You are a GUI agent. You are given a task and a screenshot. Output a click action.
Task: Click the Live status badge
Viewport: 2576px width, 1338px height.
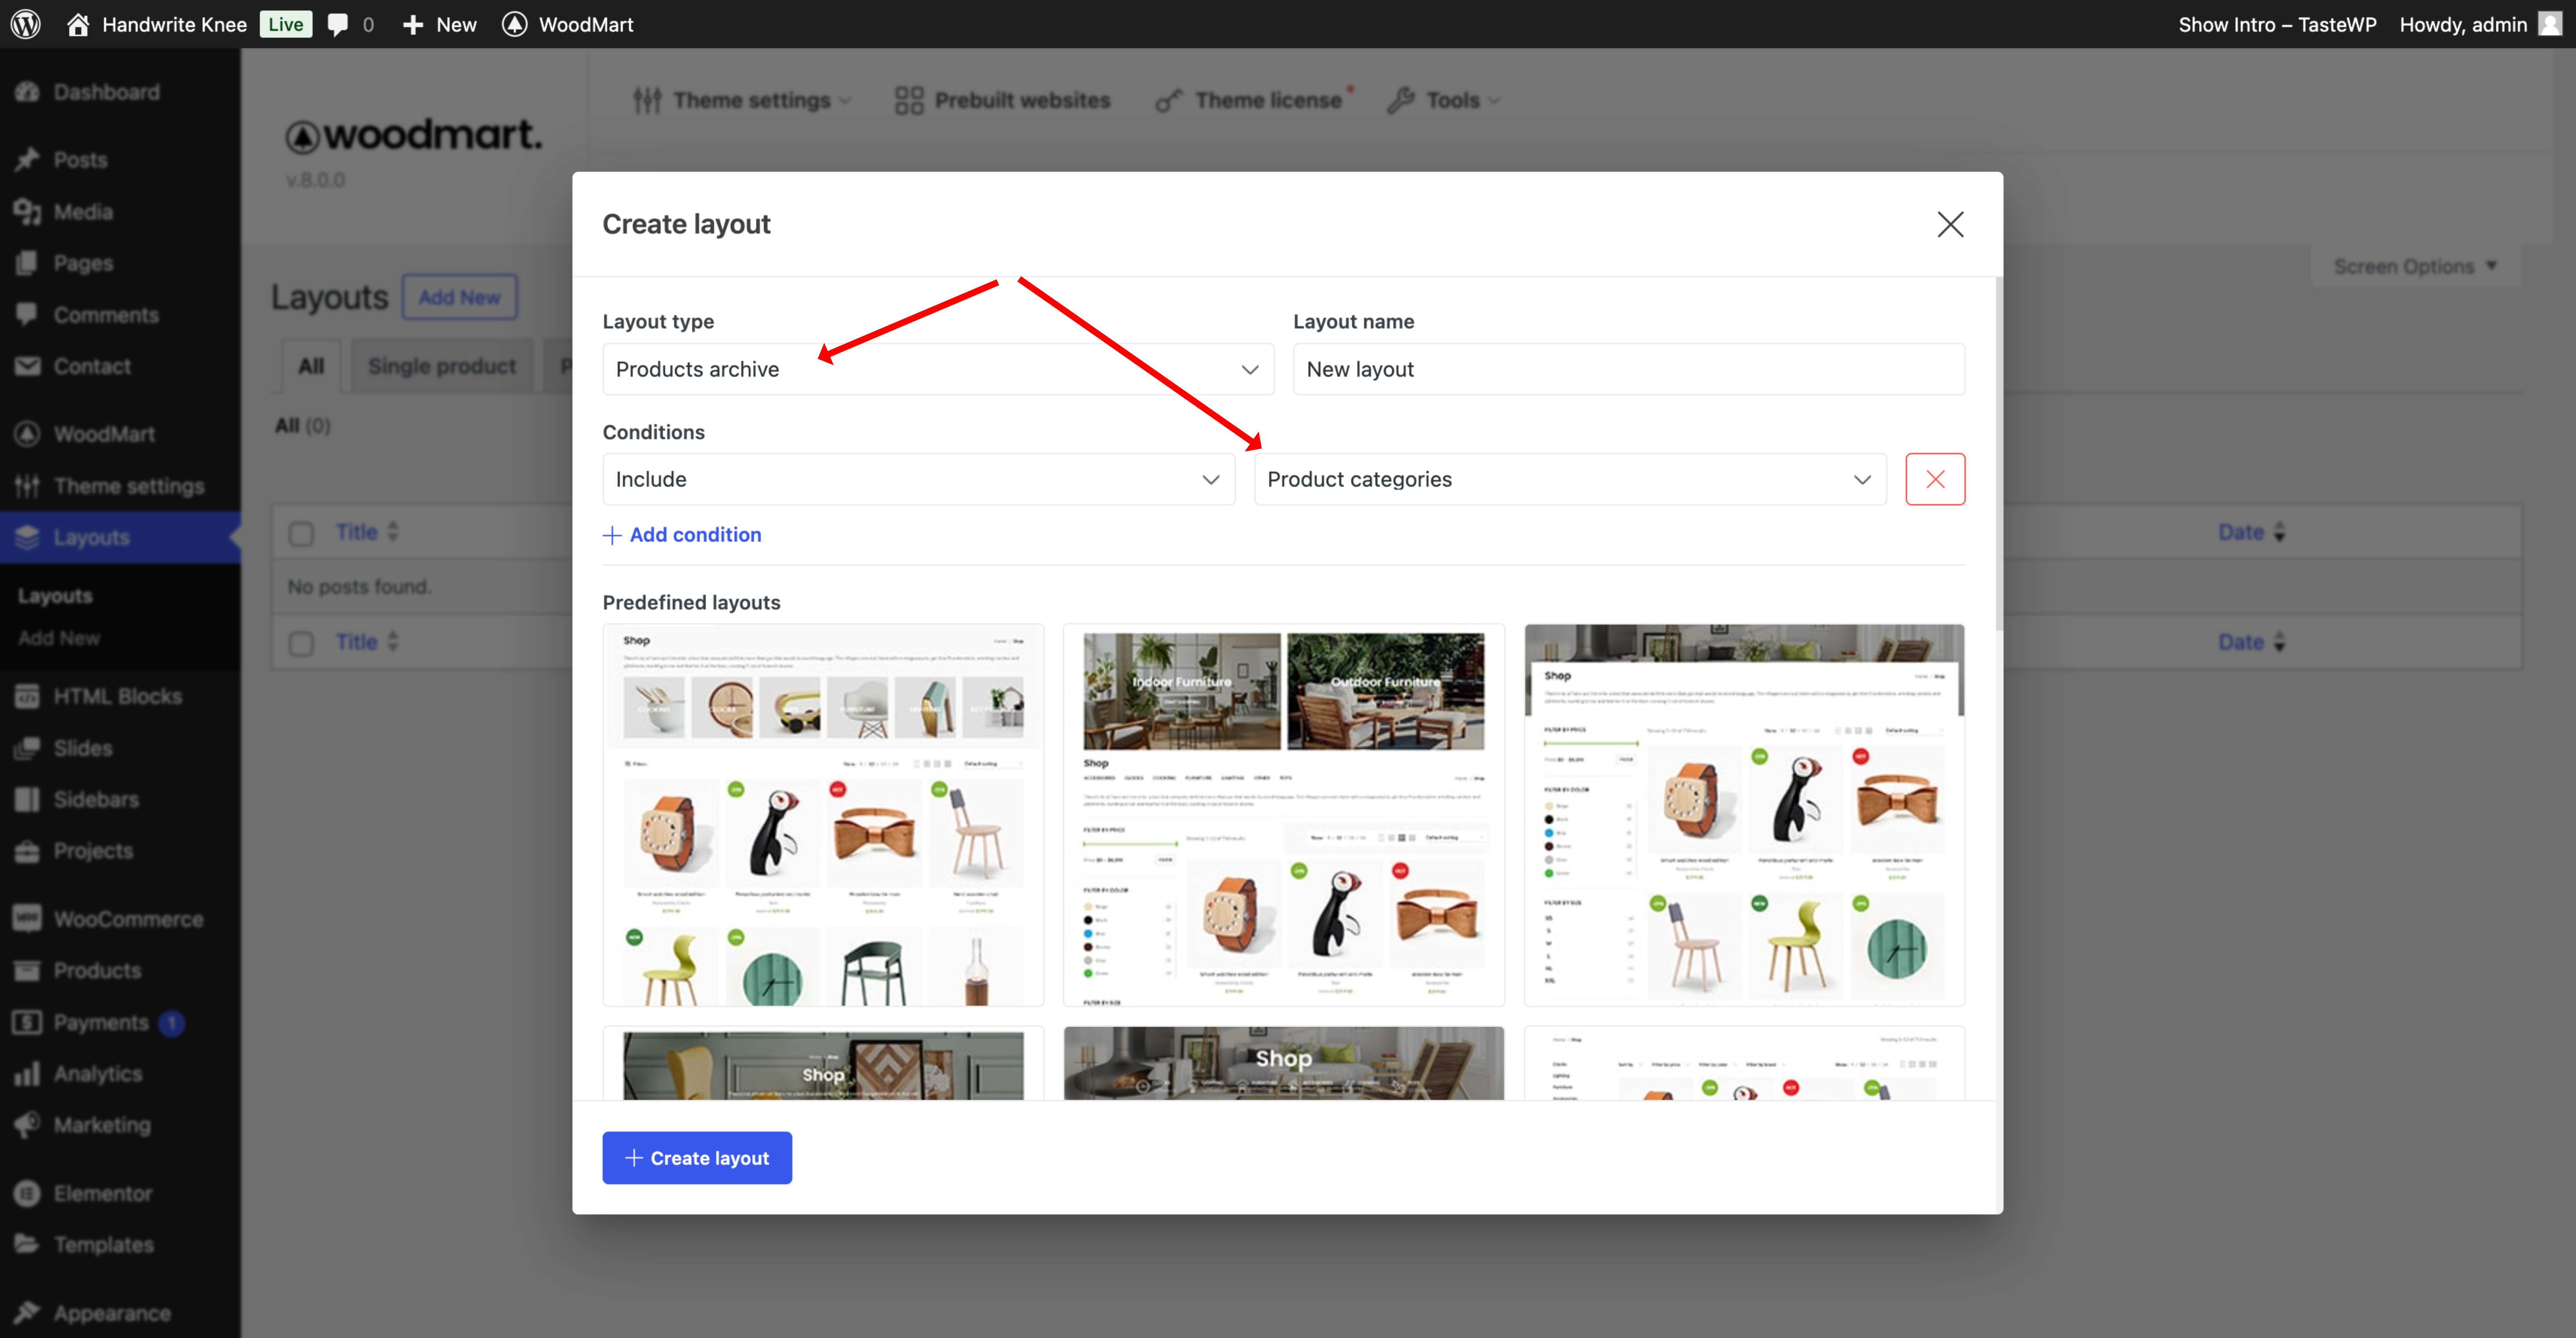[285, 24]
